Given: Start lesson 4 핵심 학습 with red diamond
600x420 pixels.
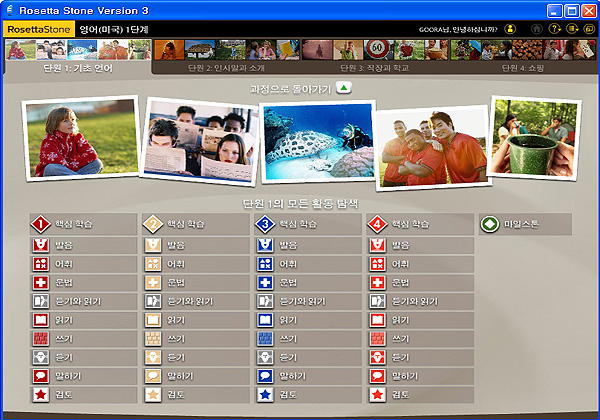Looking at the screenshot, I should click(420, 224).
